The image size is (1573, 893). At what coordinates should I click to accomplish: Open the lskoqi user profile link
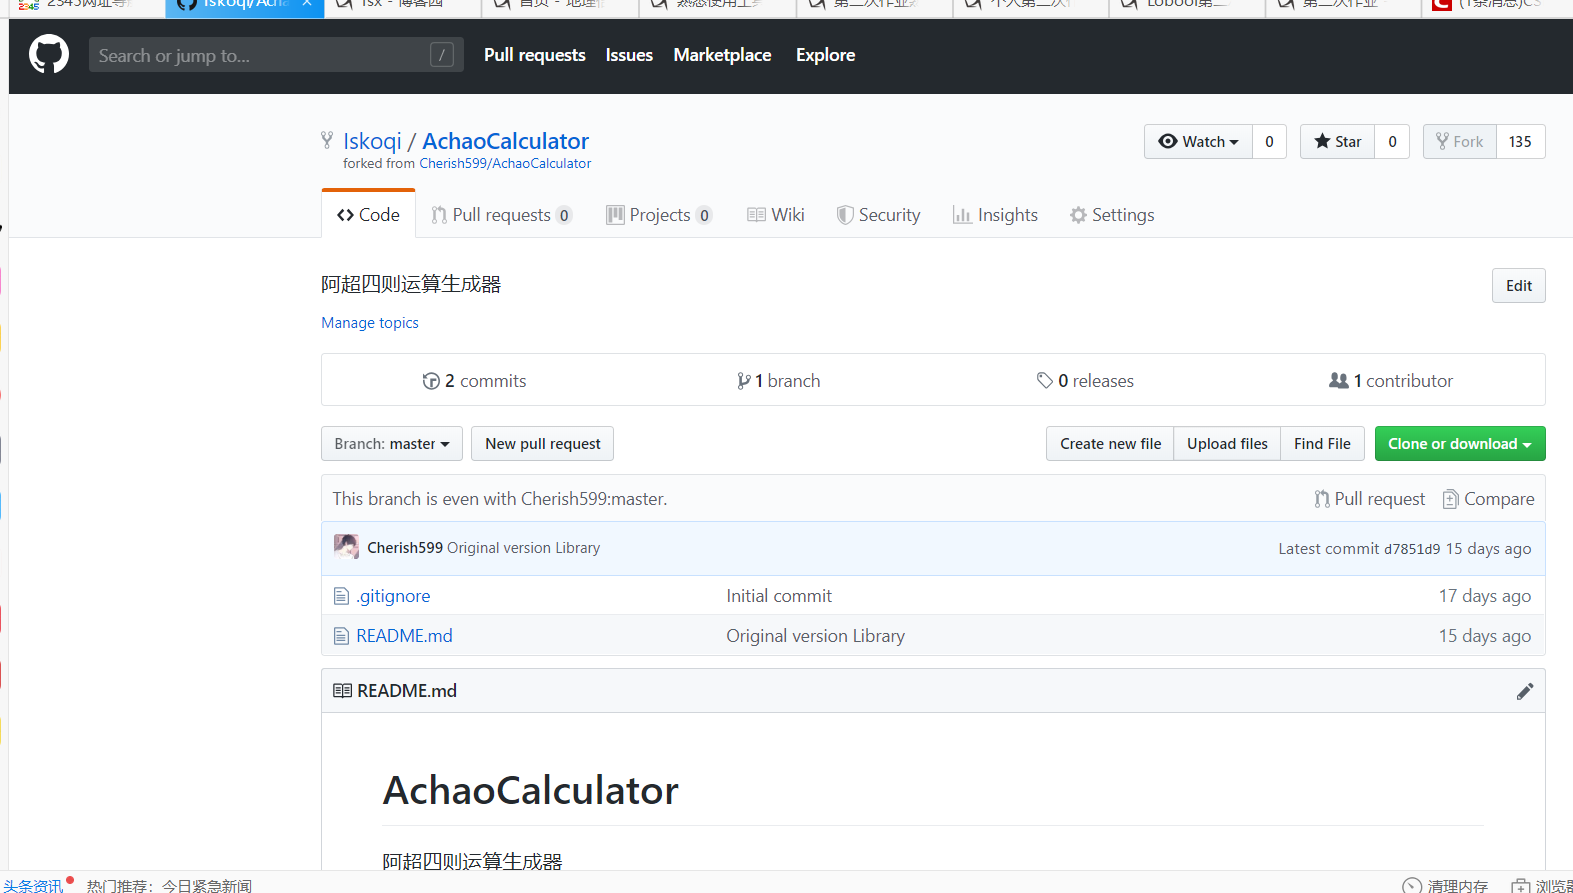[x=372, y=141]
